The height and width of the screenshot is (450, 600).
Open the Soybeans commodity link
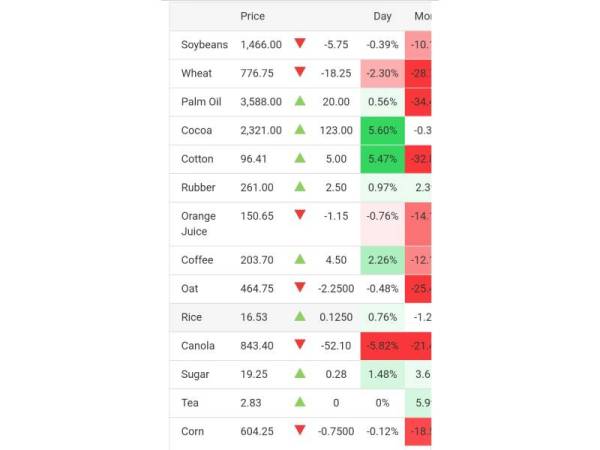click(x=204, y=45)
